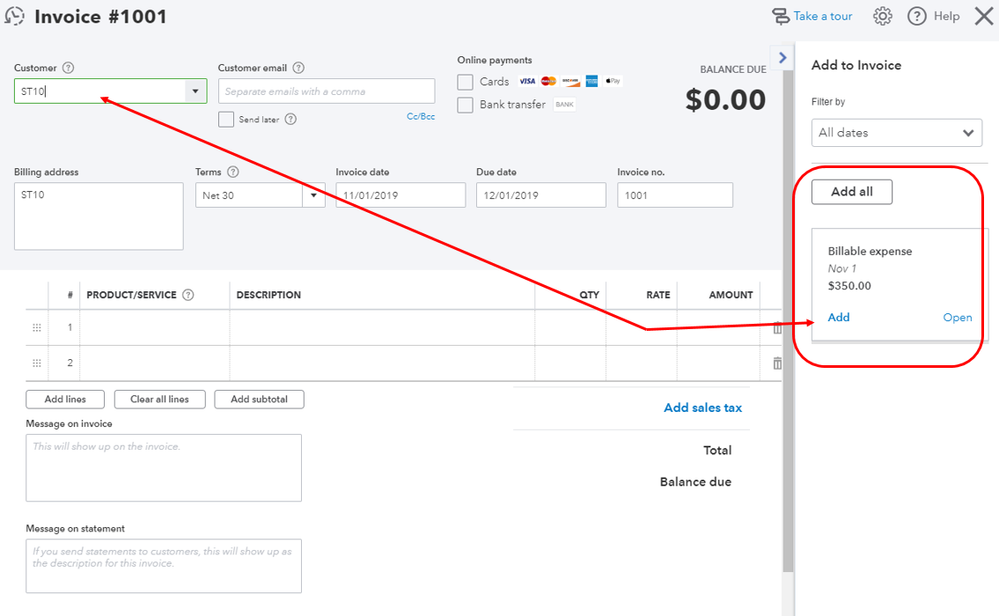Open the Terms dropdown showing Net 30
The width and height of the screenshot is (999, 616).
pos(310,195)
